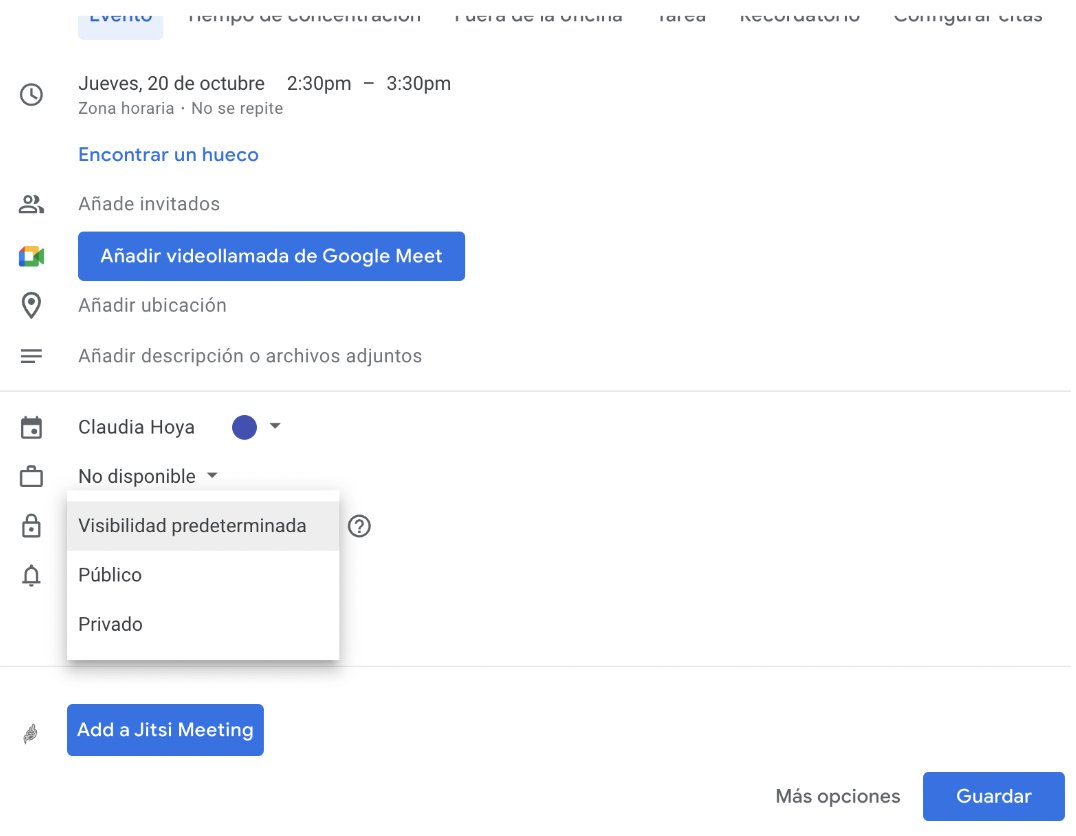Switch to the Recordatorio tab
The height and width of the screenshot is (836, 1076).
[799, 21]
